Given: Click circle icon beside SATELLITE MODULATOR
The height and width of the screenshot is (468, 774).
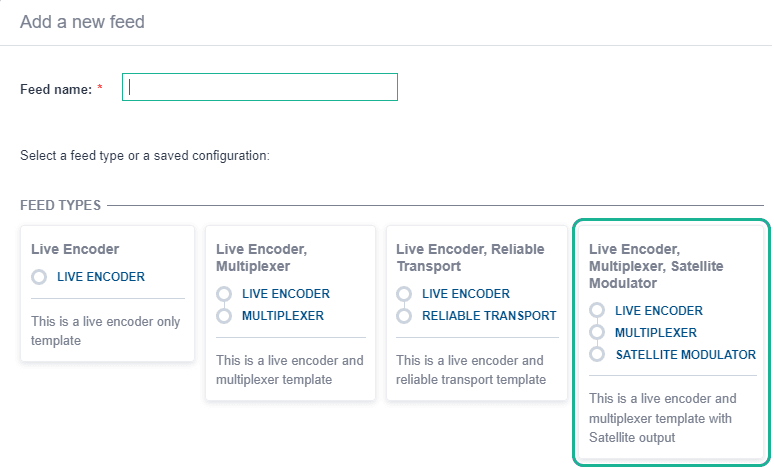Looking at the screenshot, I should 597,354.
